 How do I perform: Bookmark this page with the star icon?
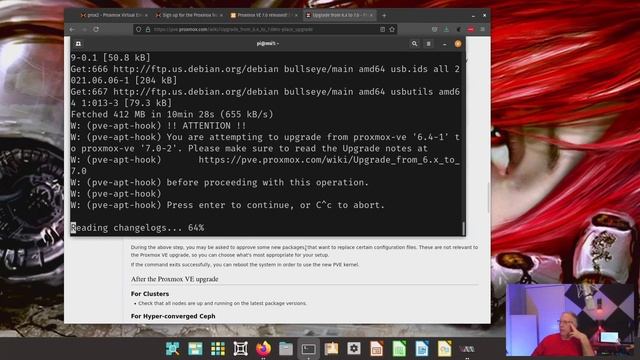click(x=392, y=29)
